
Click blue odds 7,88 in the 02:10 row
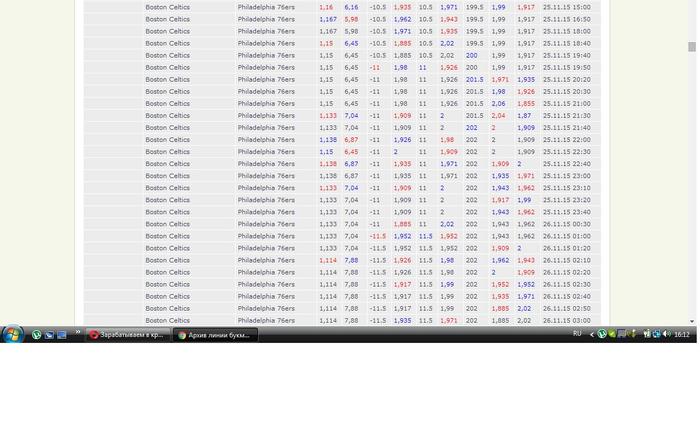[x=351, y=260]
